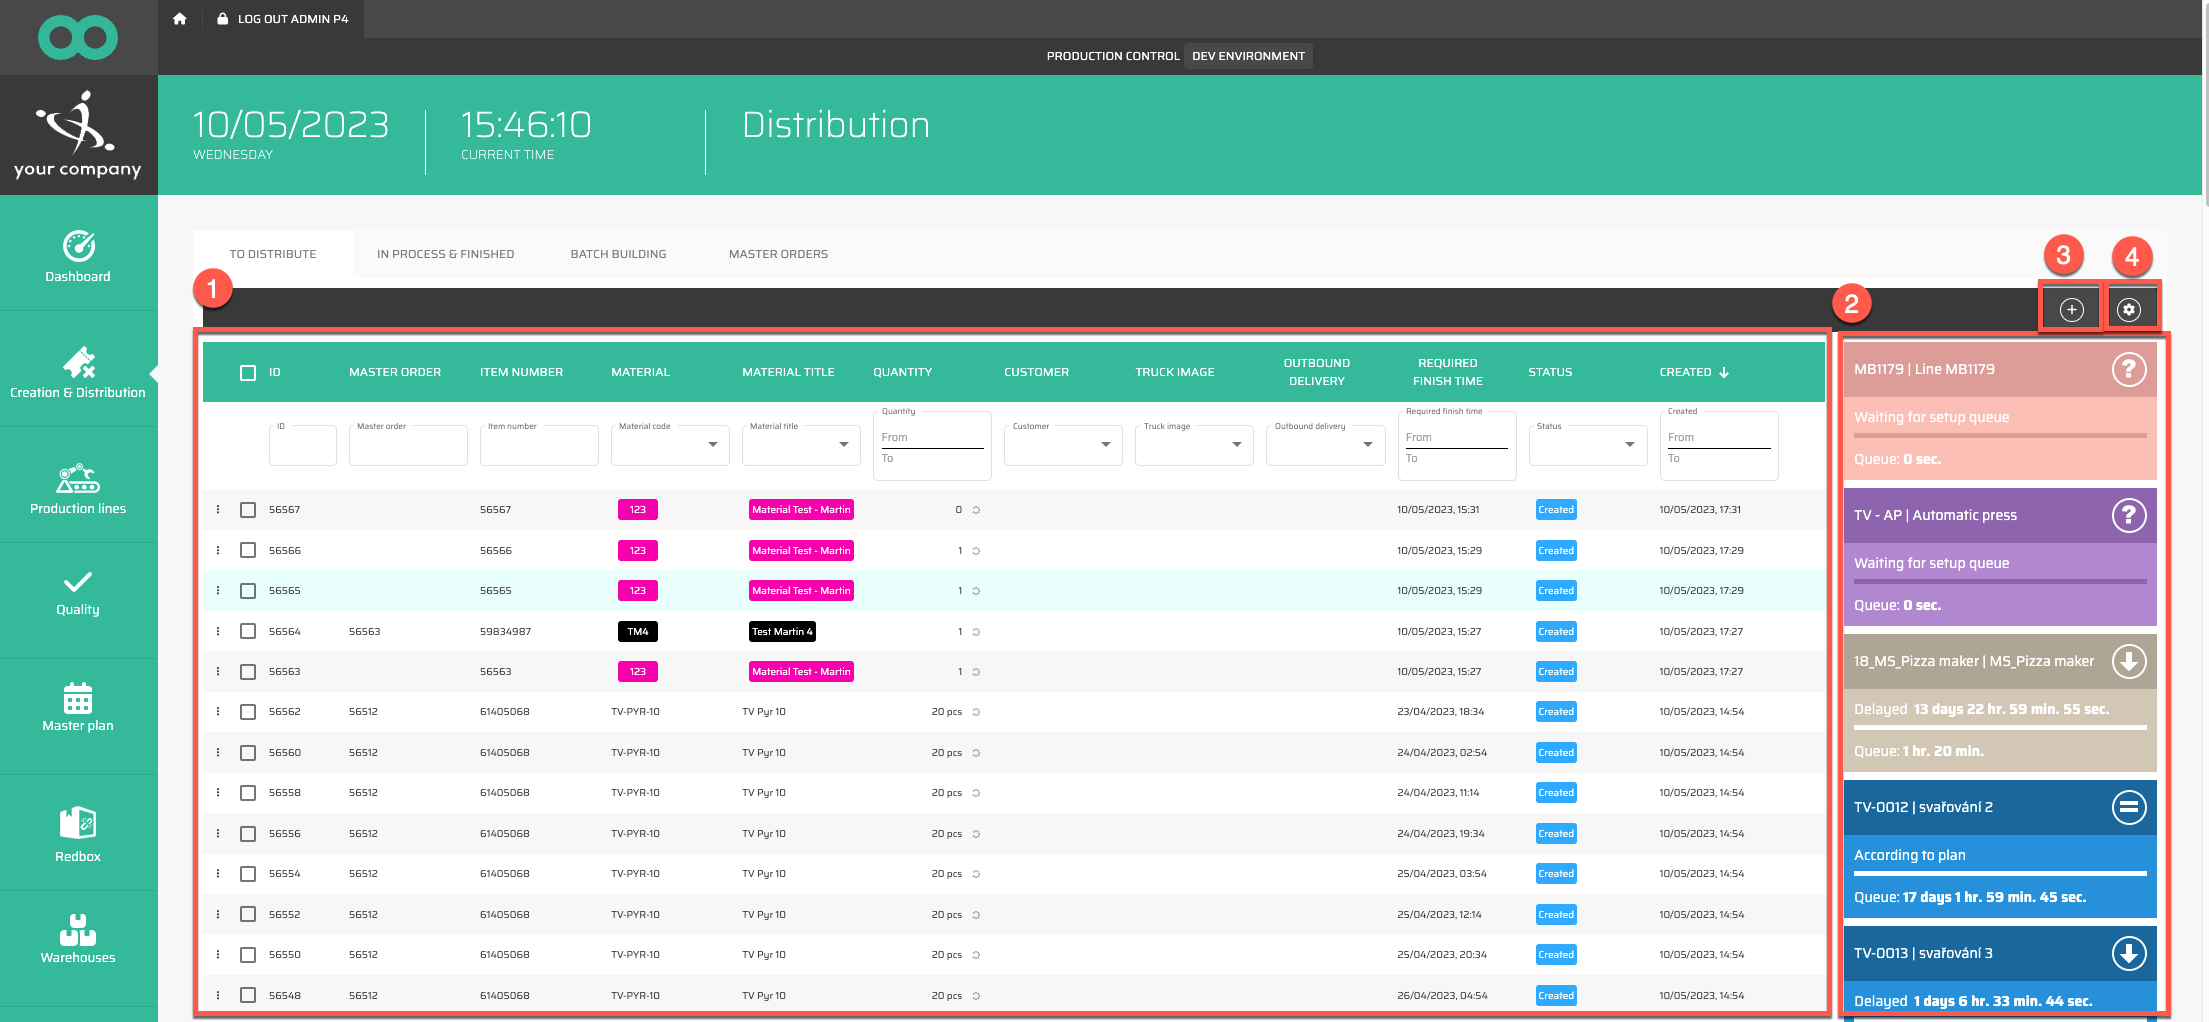Open the Master plan calendar
The image size is (2209, 1022).
[78, 707]
